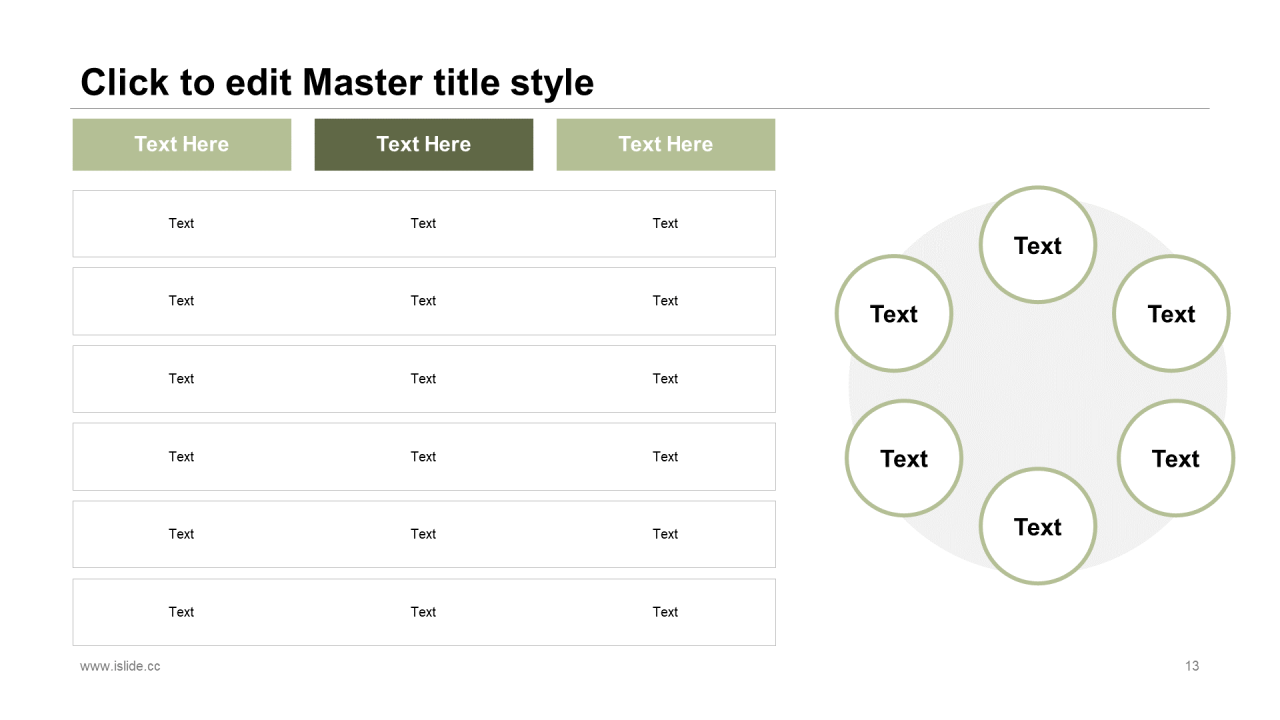Click fifth-row 'Text' in the middle column

pos(423,534)
